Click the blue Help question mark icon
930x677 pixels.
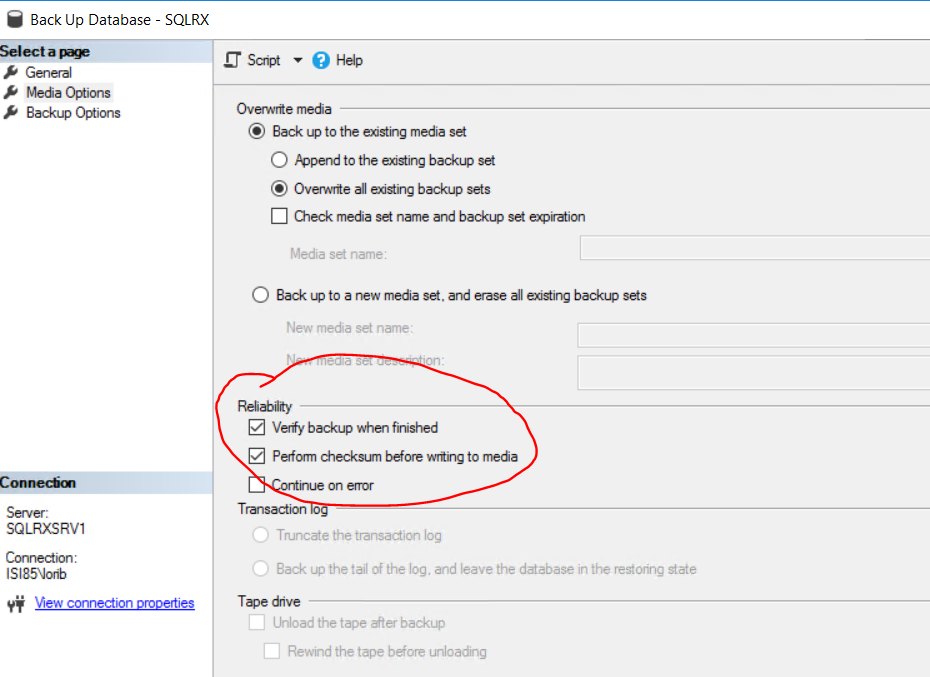(x=321, y=60)
